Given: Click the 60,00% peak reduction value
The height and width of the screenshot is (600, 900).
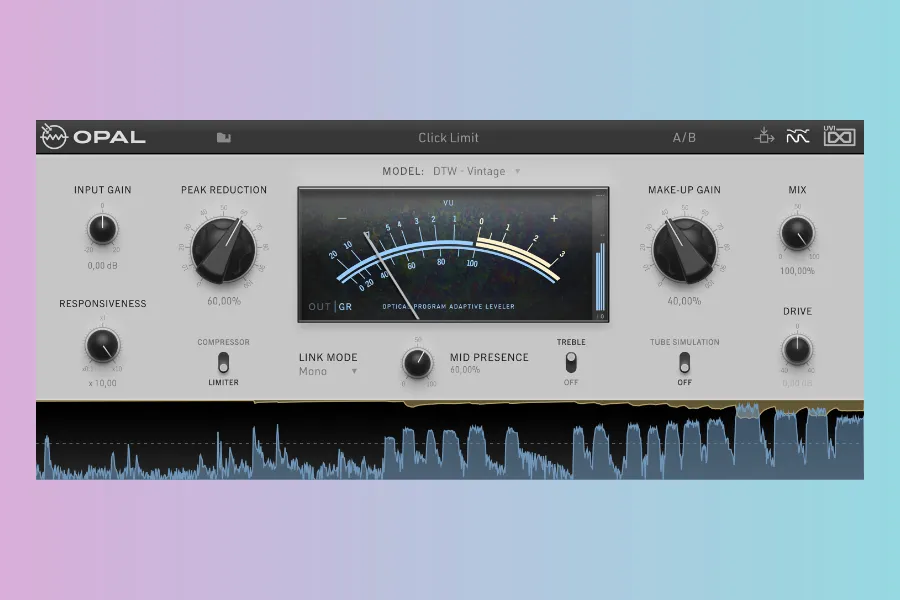Looking at the screenshot, I should coord(224,301).
